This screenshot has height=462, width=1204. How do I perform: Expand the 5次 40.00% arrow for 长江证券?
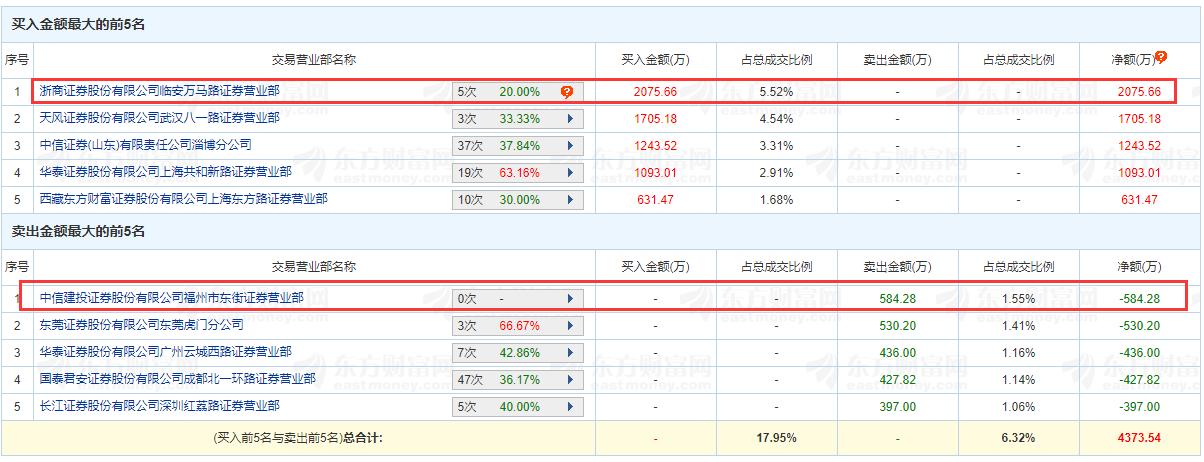(x=571, y=407)
